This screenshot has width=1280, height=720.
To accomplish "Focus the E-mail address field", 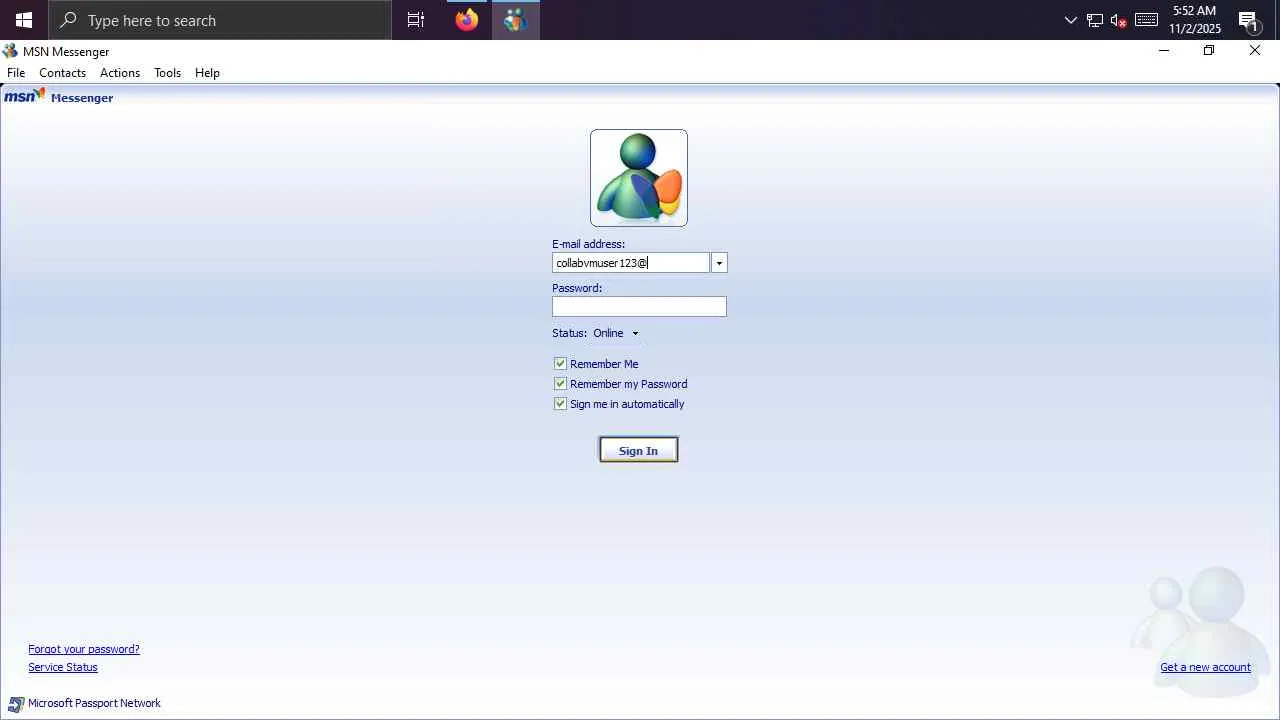I will tap(631, 263).
